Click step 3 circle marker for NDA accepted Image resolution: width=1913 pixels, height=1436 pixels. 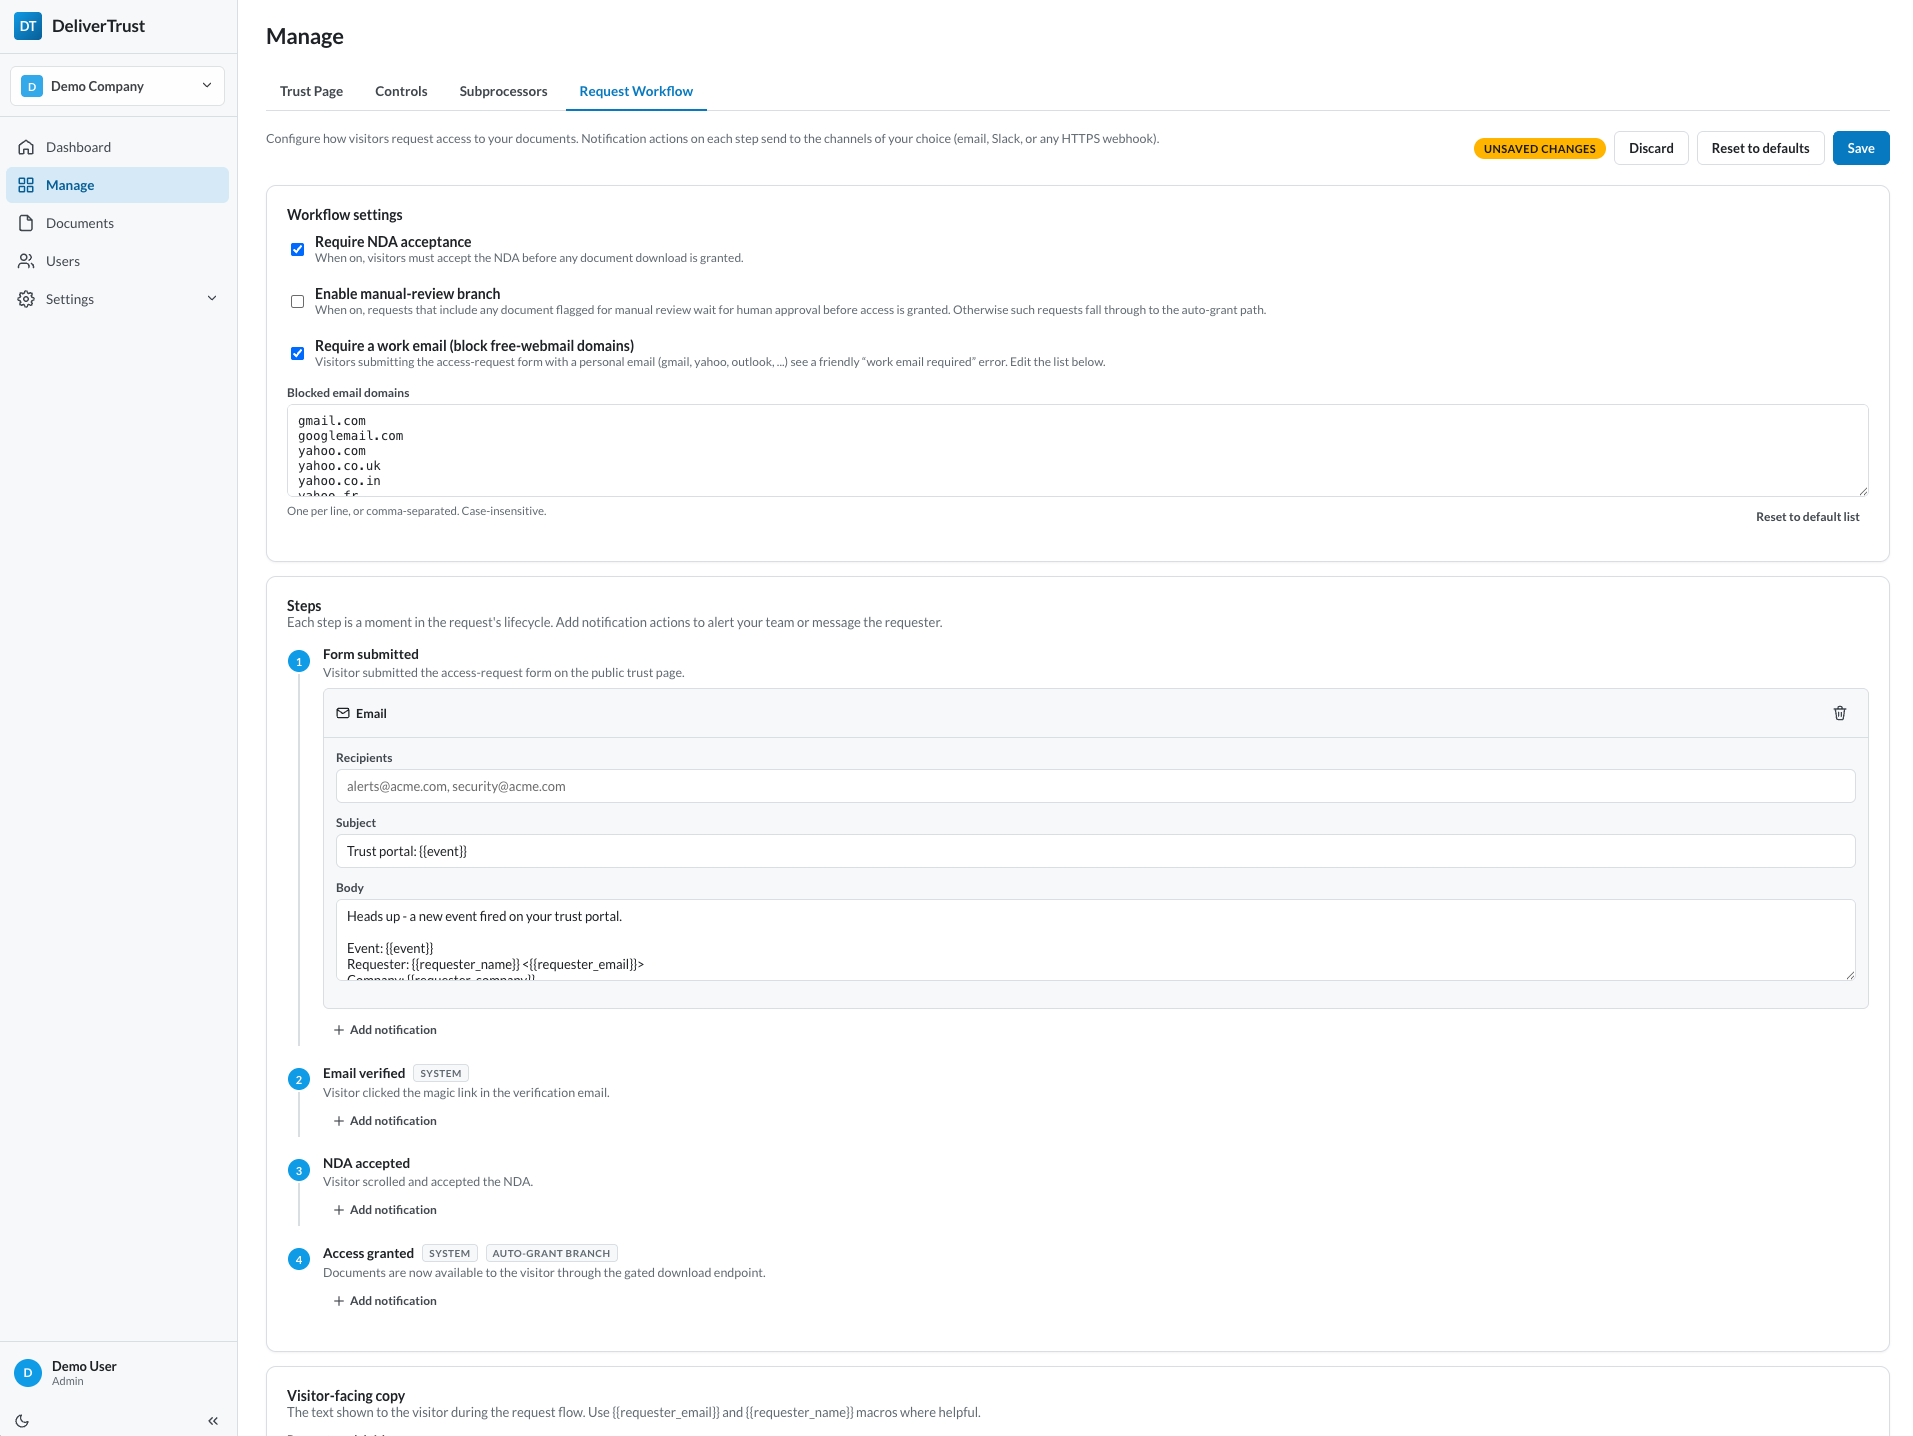coord(299,1170)
